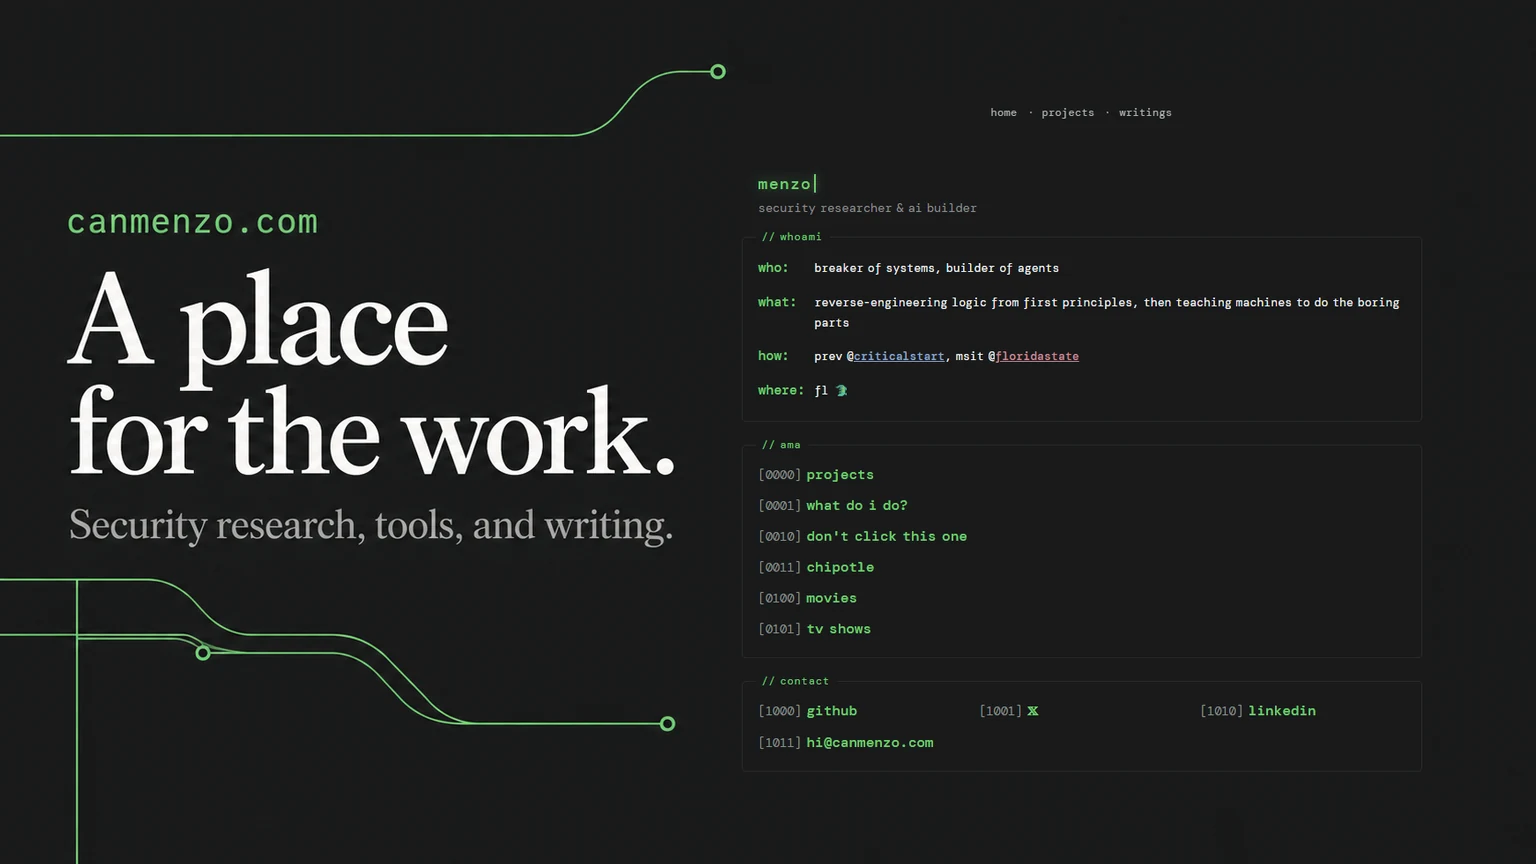Open the projects nav item
Screen dimensions: 1536x864
(1068, 113)
